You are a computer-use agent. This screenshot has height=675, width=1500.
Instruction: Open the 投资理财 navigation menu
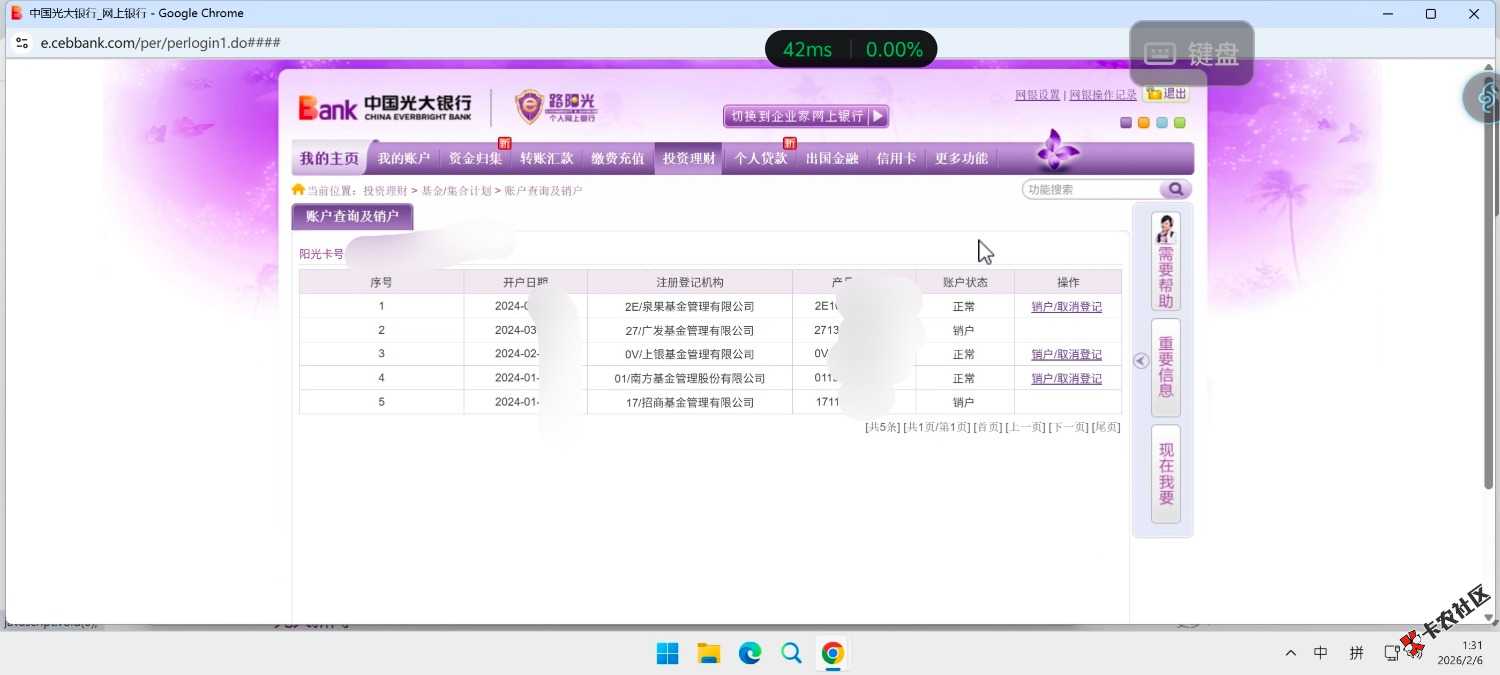[688, 158]
